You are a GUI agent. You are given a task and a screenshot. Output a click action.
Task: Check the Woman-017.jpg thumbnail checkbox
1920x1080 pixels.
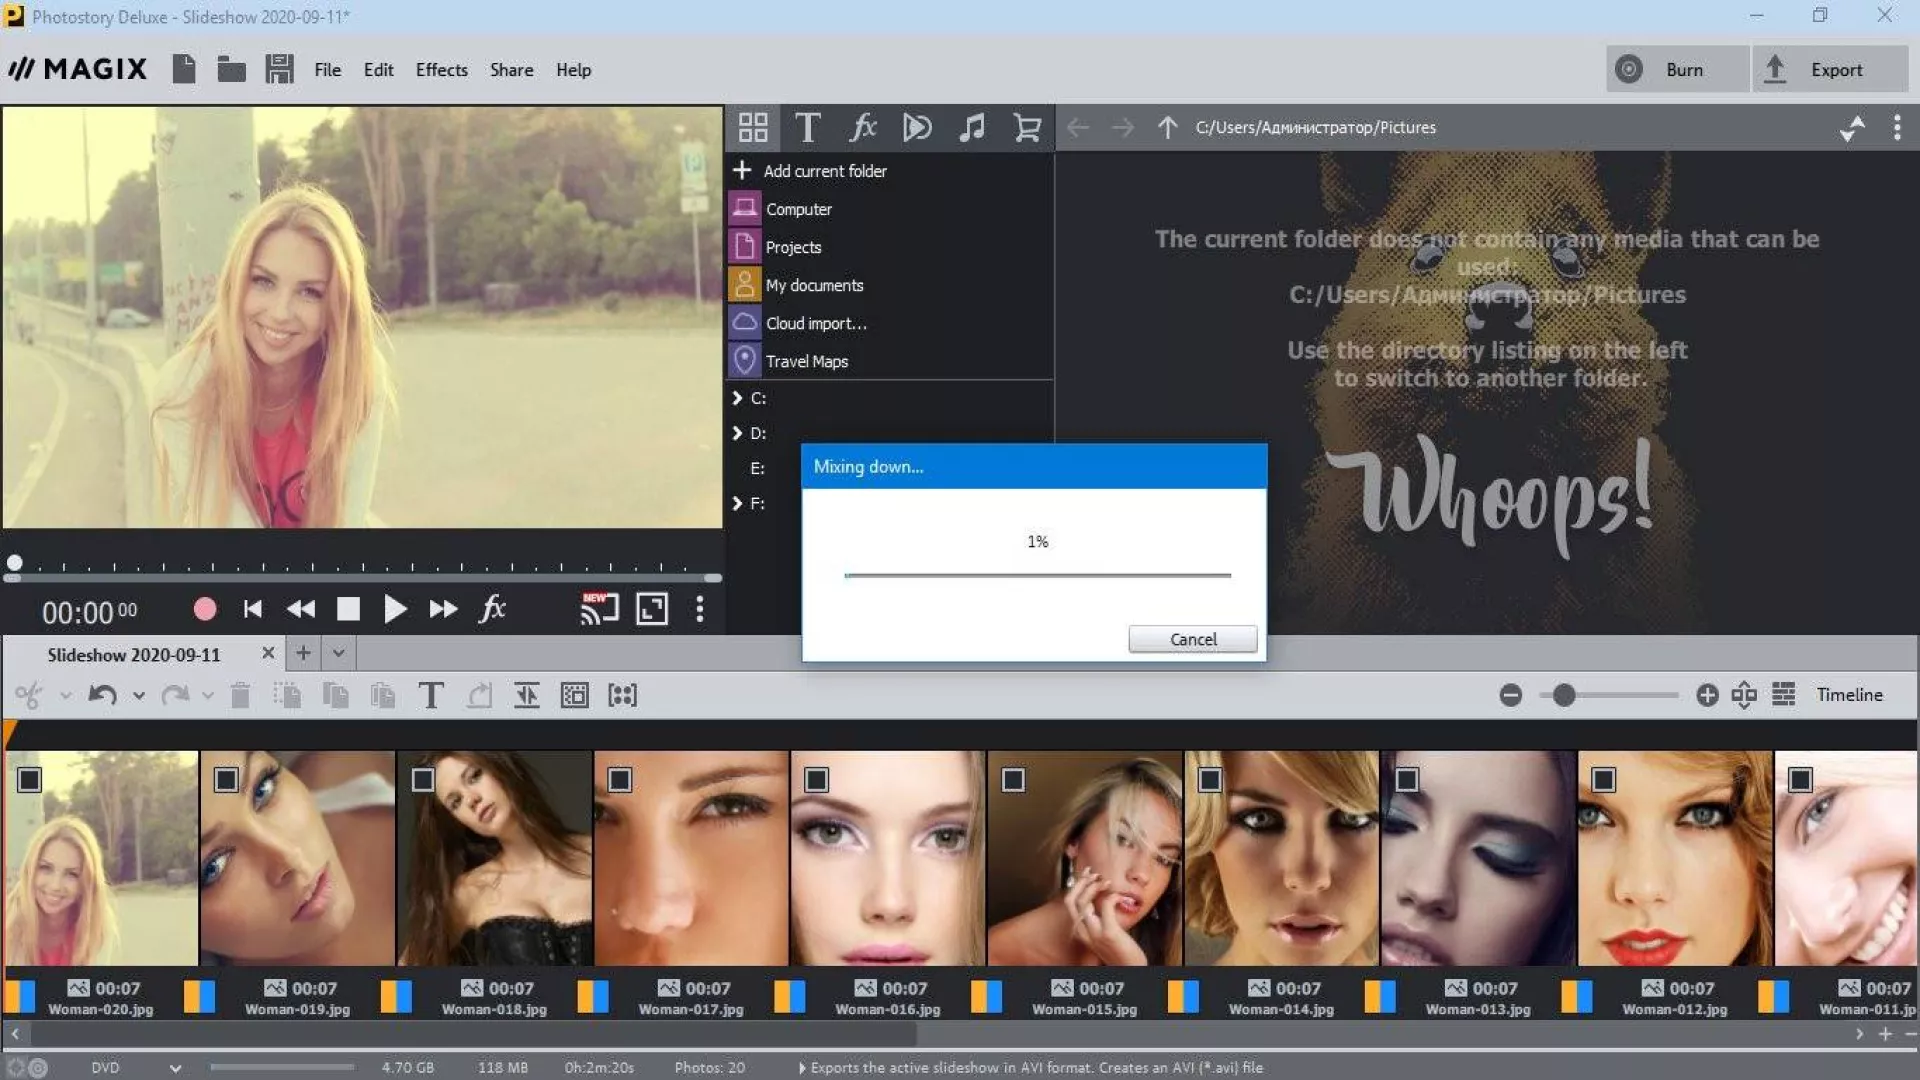[x=620, y=780]
